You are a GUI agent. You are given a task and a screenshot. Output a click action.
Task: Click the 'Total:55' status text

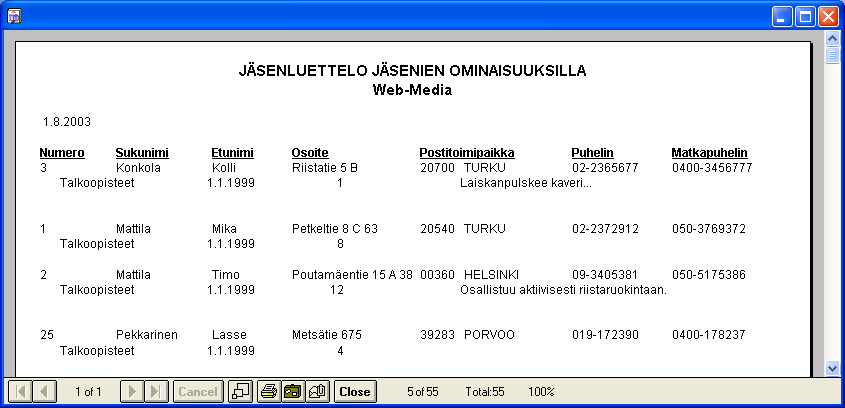[x=484, y=392]
